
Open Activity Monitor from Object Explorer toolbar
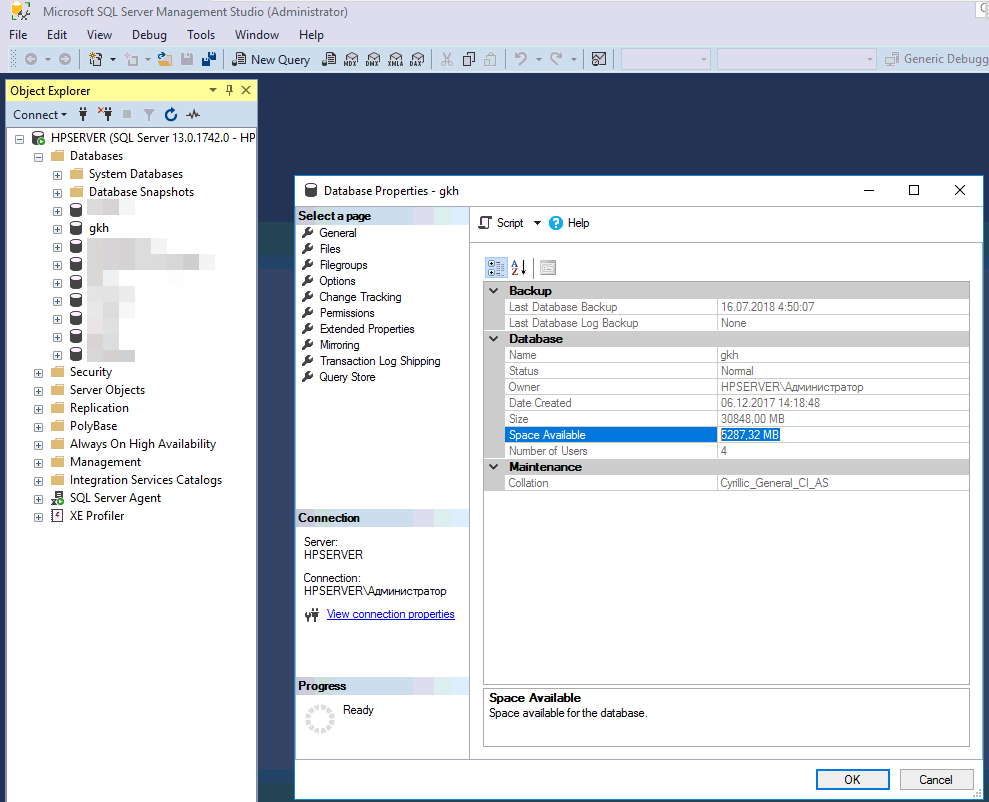click(192, 114)
